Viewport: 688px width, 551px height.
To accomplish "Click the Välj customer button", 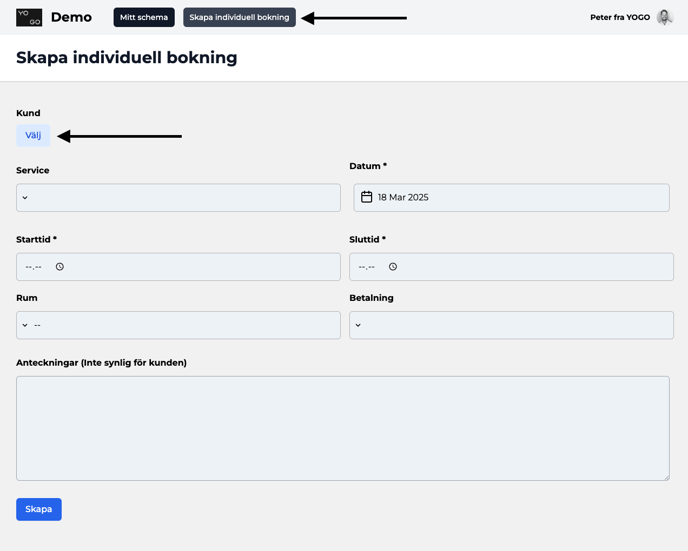I will (x=33, y=135).
